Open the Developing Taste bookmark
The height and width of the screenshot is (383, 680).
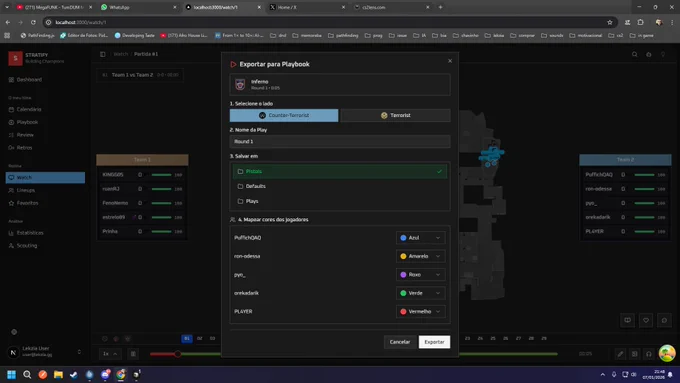tap(134, 36)
